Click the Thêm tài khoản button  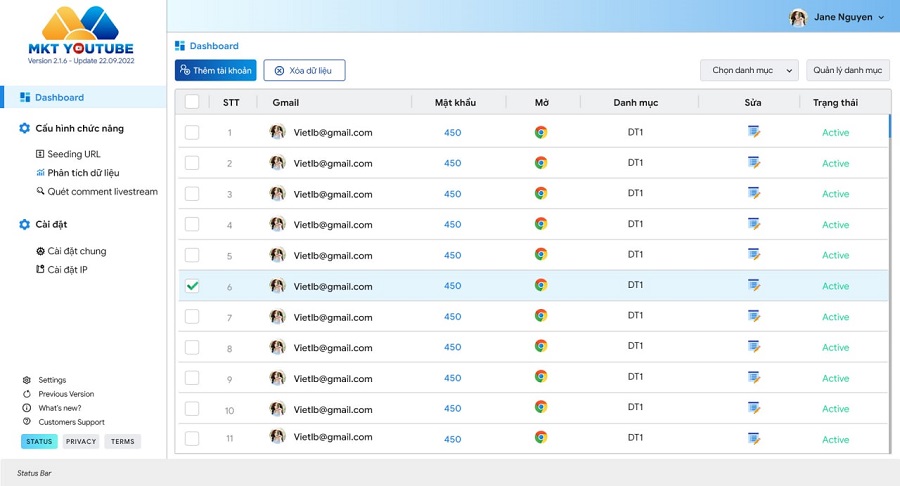tap(215, 70)
